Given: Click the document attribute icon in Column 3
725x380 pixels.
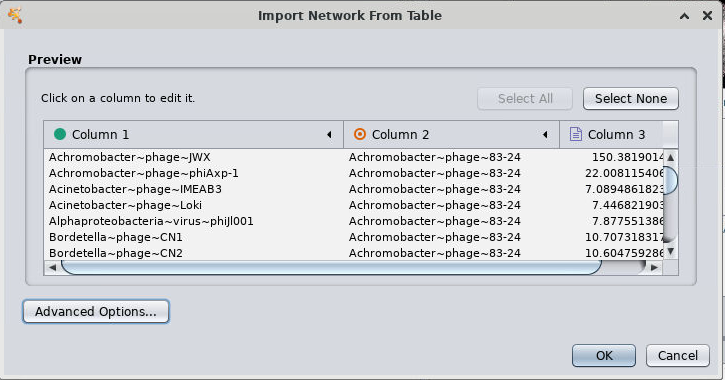Looking at the screenshot, I should pyautogui.click(x=576, y=134).
